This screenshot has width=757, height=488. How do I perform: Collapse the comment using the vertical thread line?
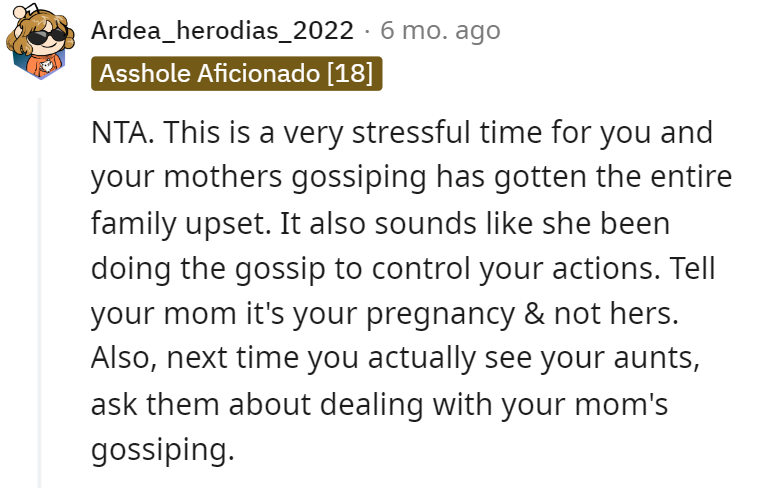pyautogui.click(x=41, y=290)
